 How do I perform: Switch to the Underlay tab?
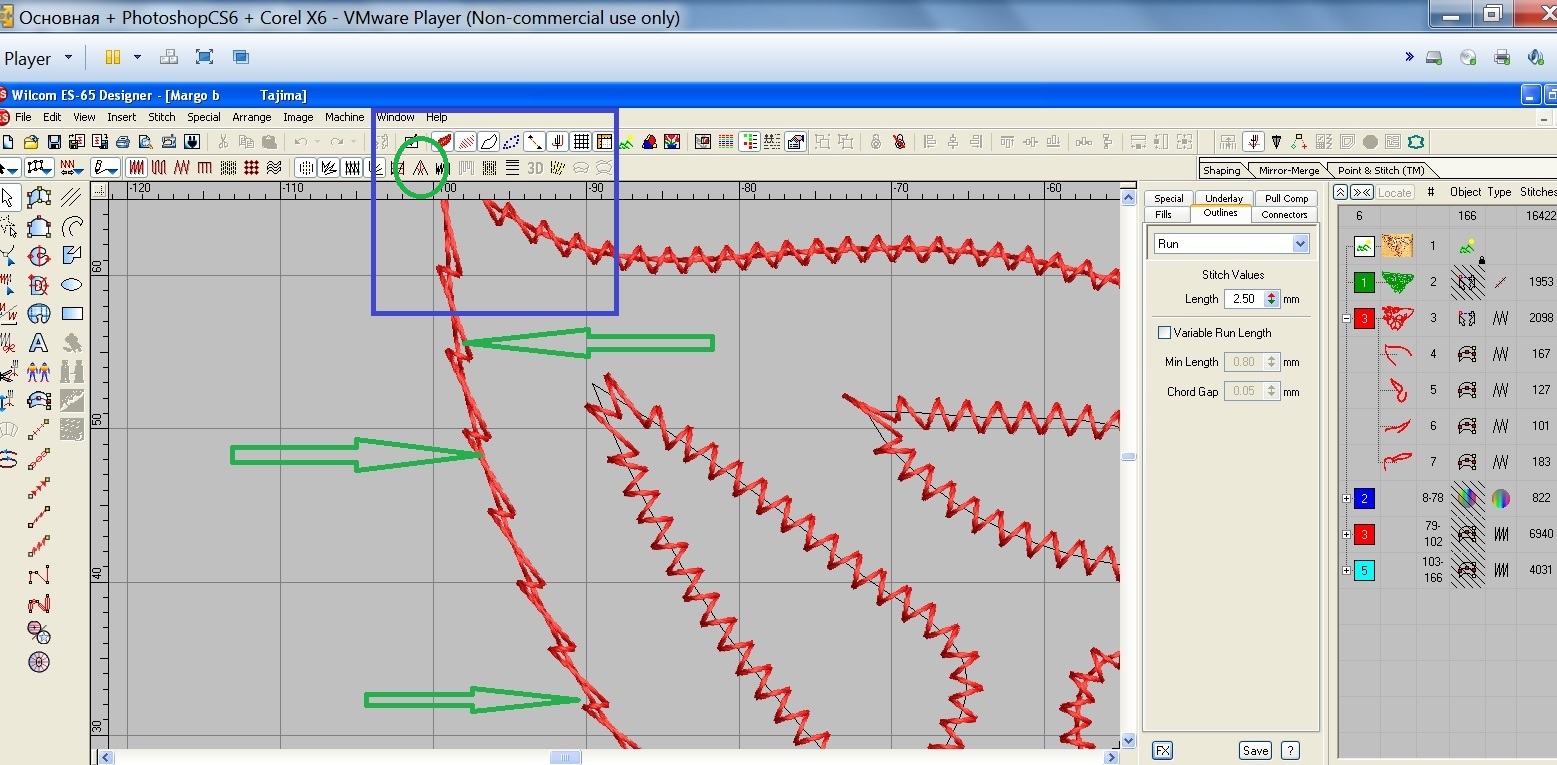tap(1224, 198)
